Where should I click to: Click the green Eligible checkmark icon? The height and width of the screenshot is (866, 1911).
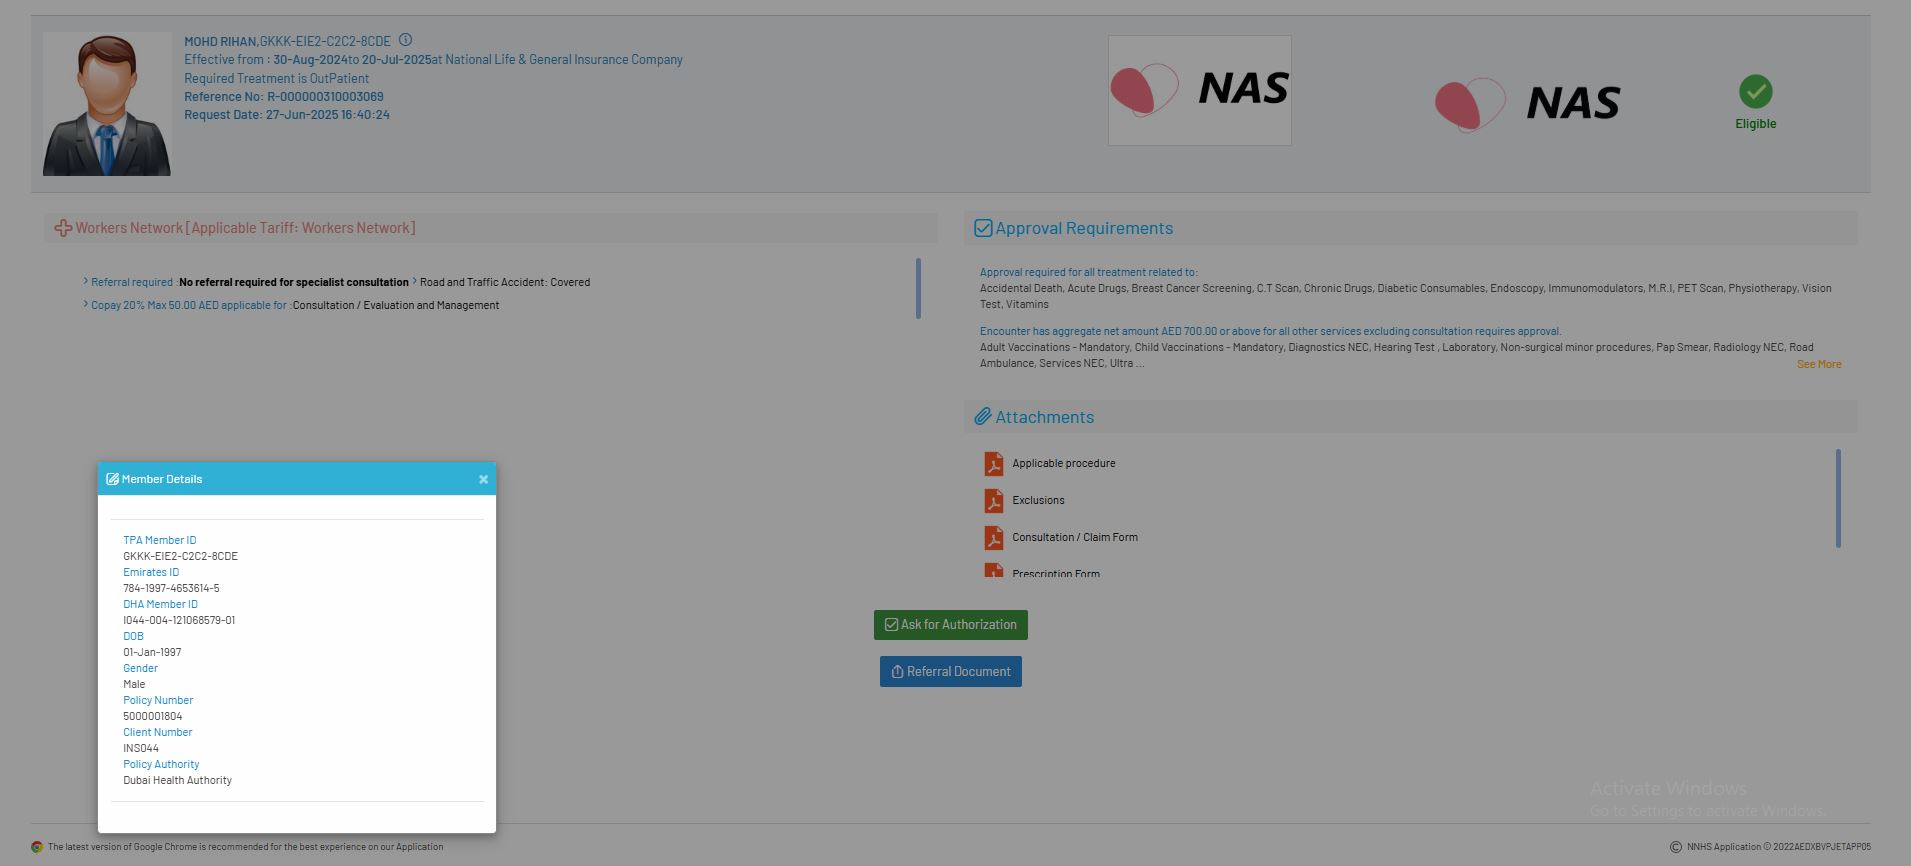click(x=1755, y=92)
